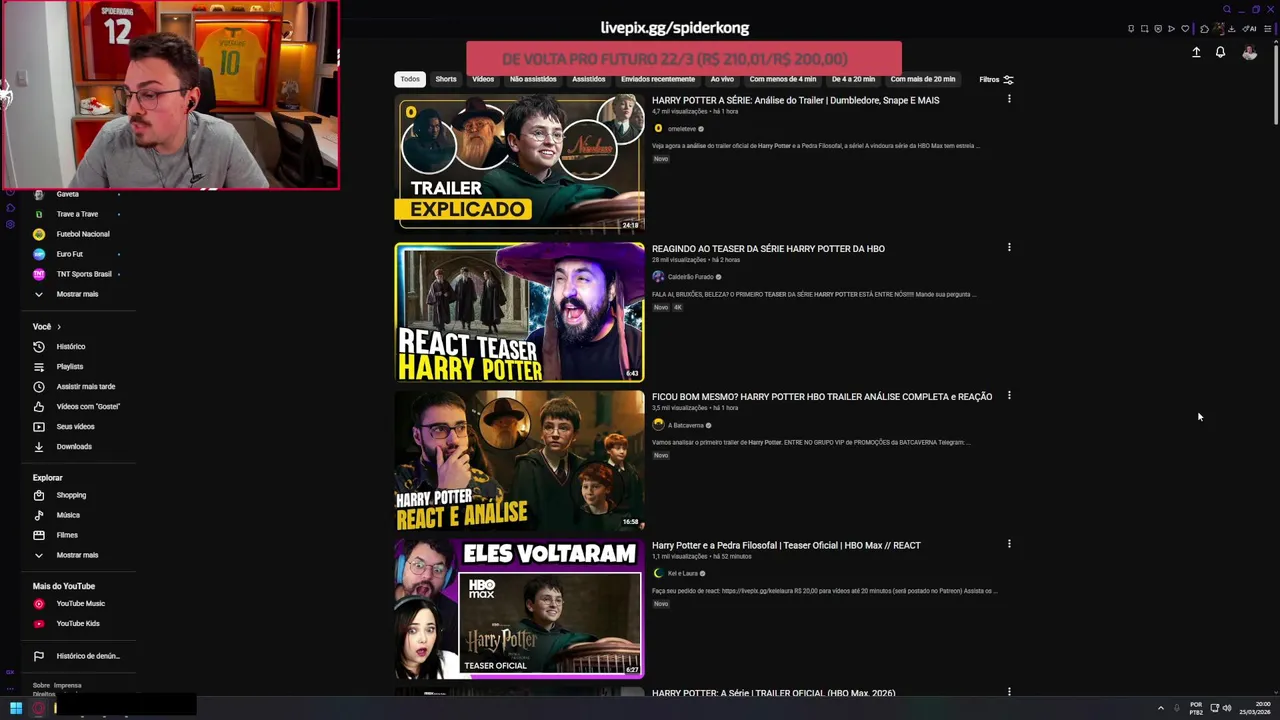This screenshot has width=1280, height=720.
Task: Expand the taskbar hidden icons chevron
Action: pos(1161,708)
